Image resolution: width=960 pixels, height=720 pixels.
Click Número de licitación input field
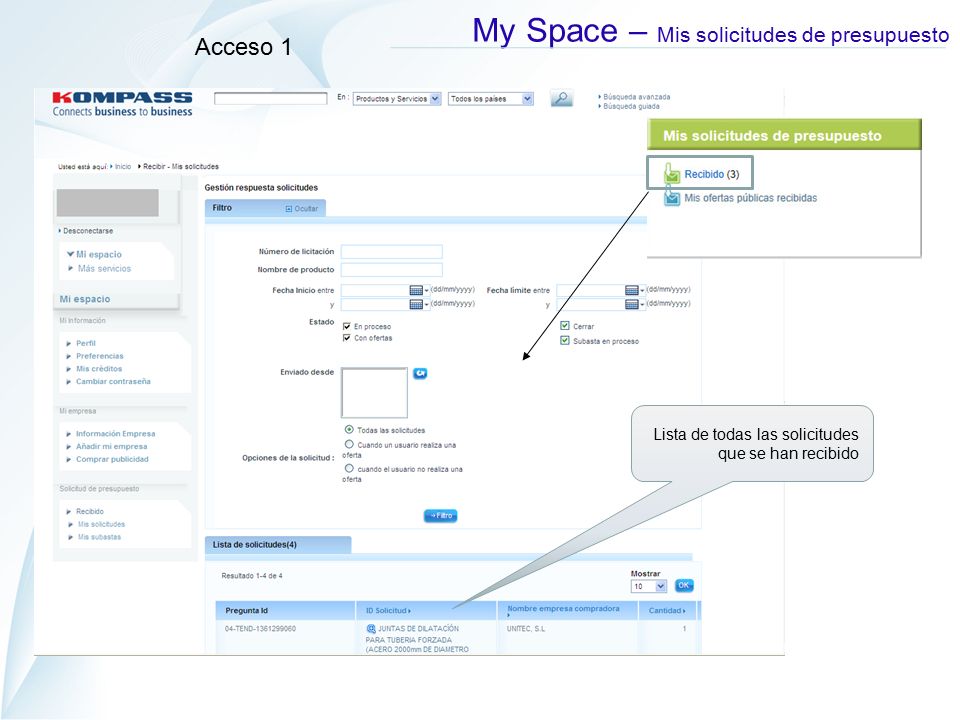pyautogui.click(x=392, y=252)
